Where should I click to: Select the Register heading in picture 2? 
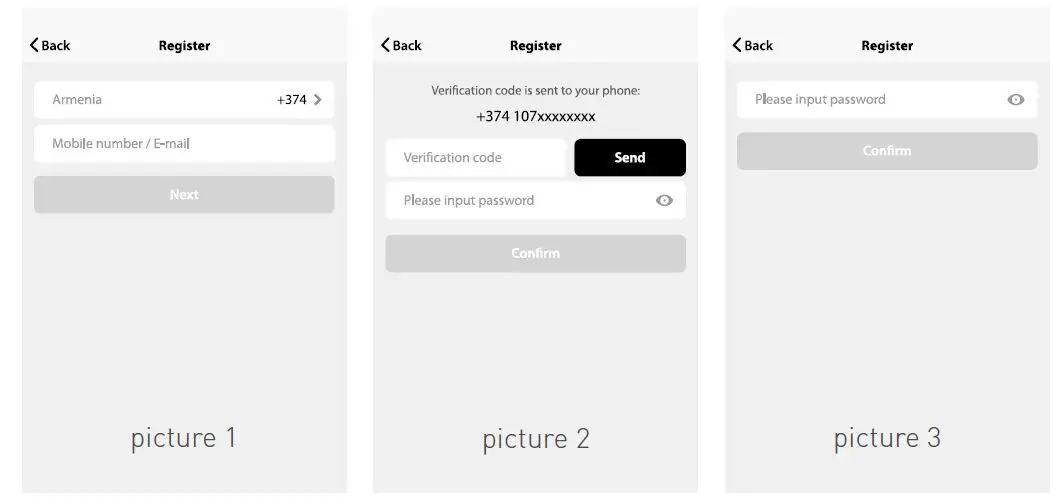(x=535, y=45)
